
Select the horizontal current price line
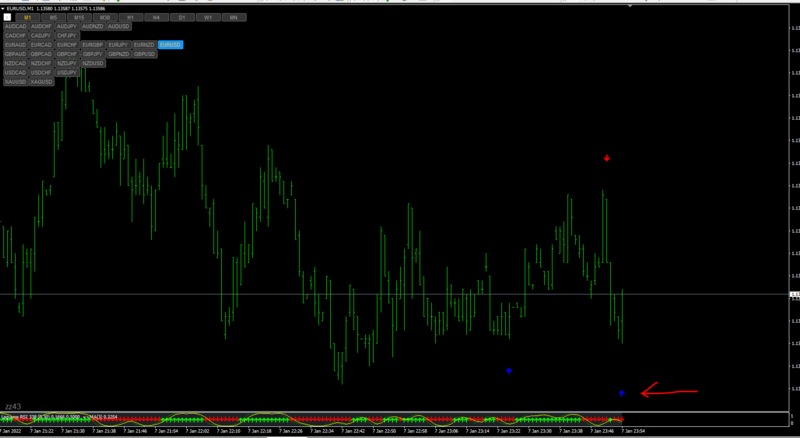click(394, 295)
